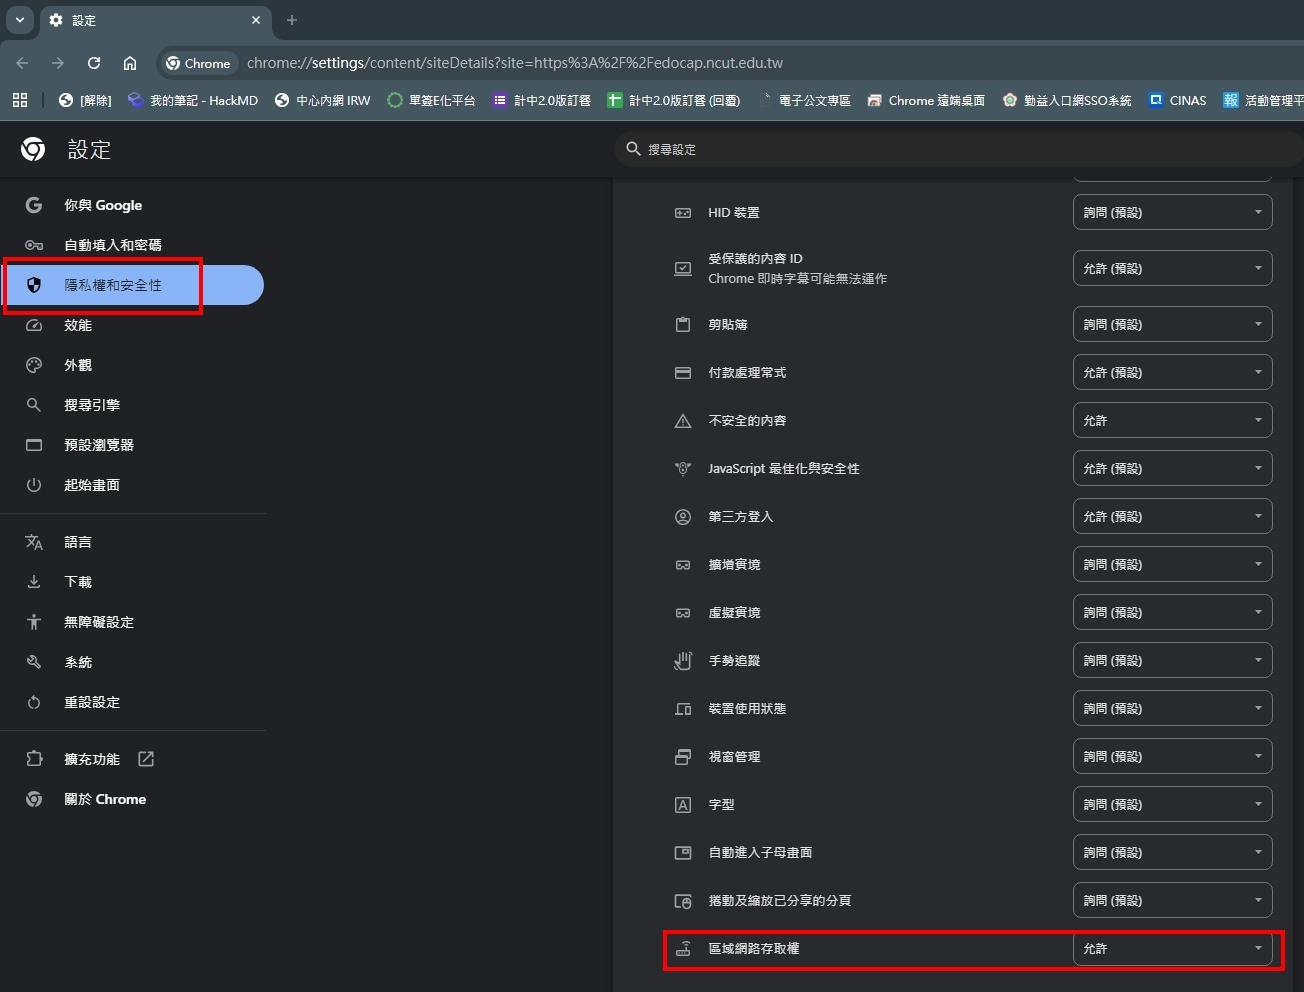Open the apps grid icon in bookmarks bar
1304x992 pixels.
(20, 100)
